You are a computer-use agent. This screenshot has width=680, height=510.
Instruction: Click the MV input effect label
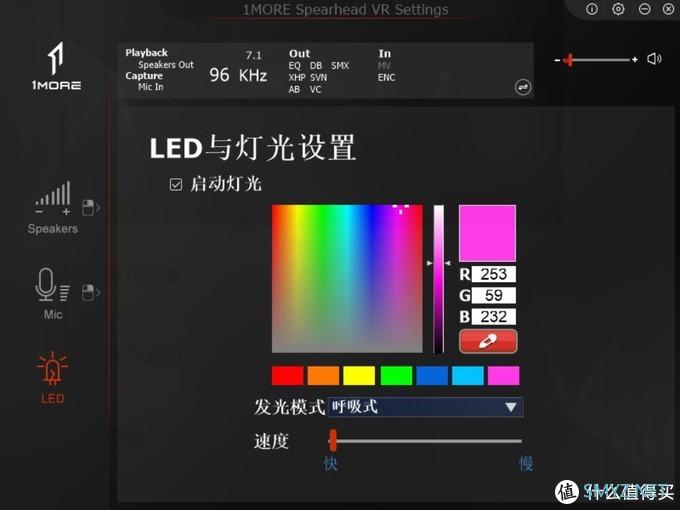(384, 66)
